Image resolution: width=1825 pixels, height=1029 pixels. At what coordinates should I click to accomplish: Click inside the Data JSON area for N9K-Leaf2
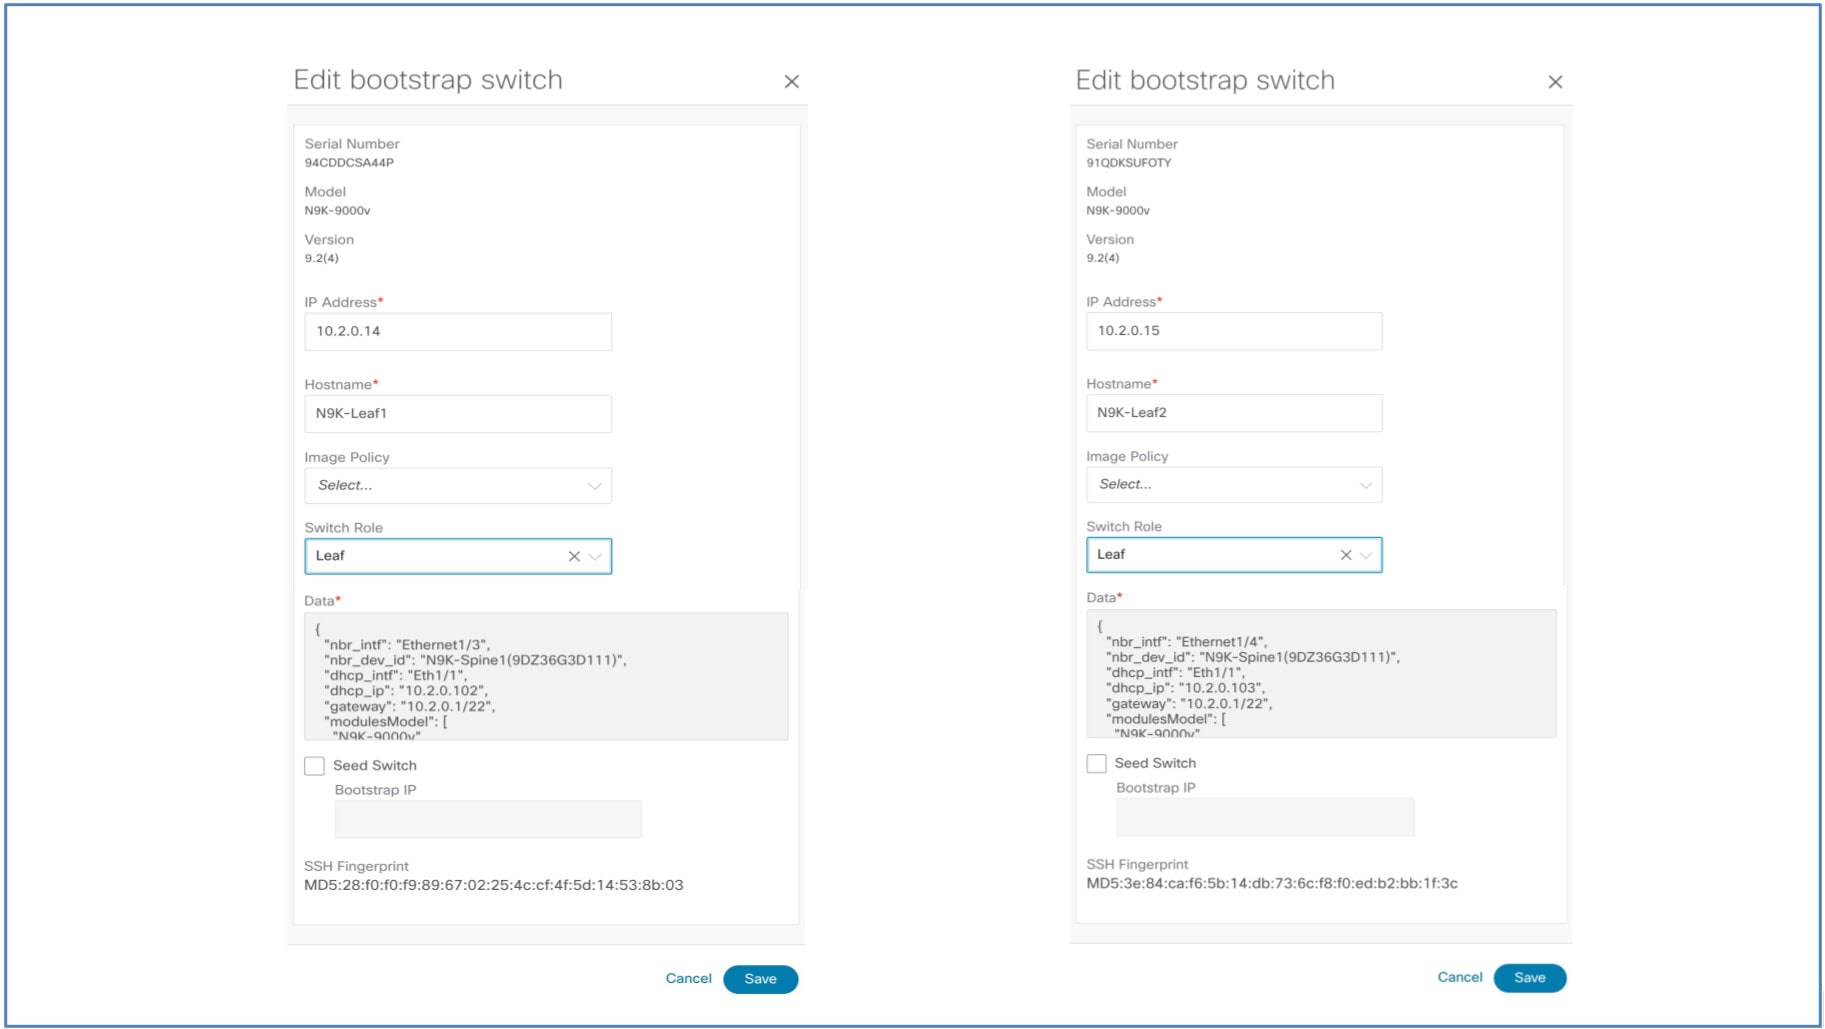pyautogui.click(x=1320, y=675)
